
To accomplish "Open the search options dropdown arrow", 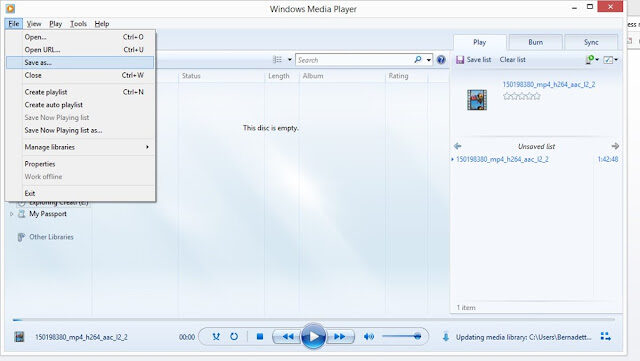I will click(x=429, y=60).
